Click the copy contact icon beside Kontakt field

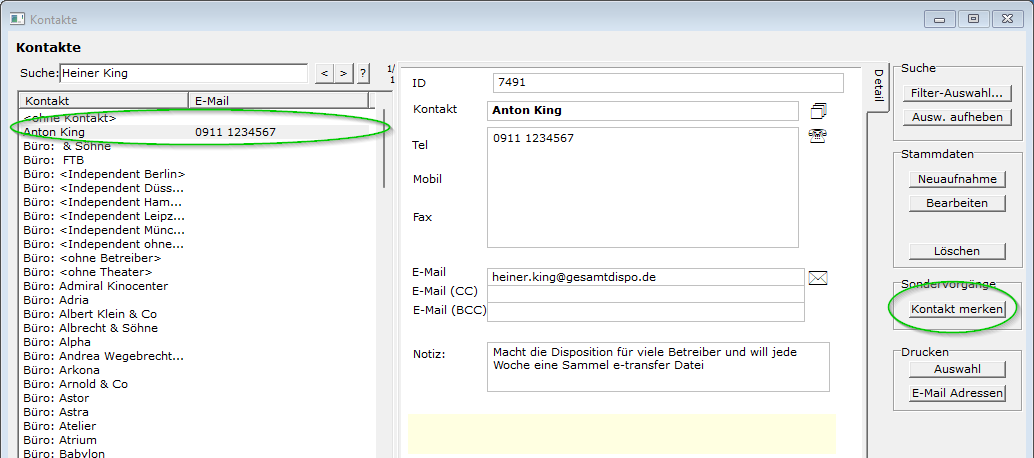(x=819, y=110)
